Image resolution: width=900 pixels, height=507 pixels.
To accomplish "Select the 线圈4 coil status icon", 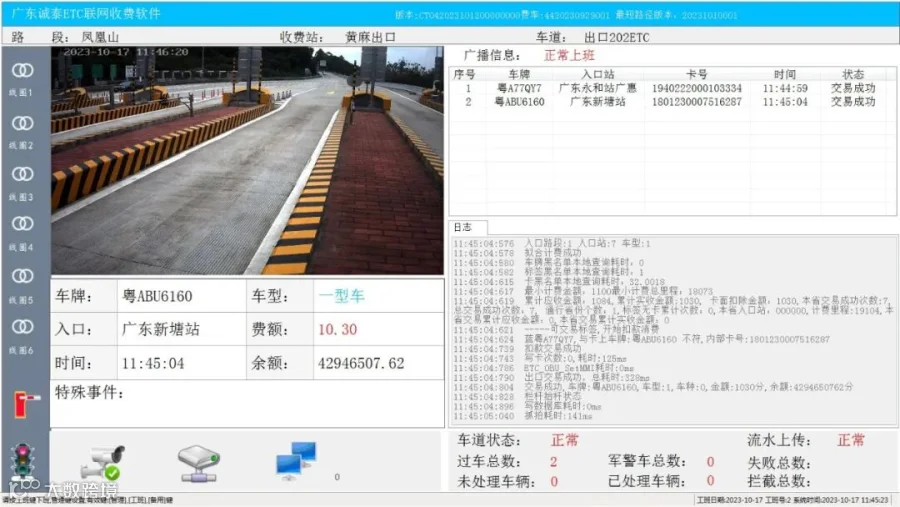I will (22, 224).
